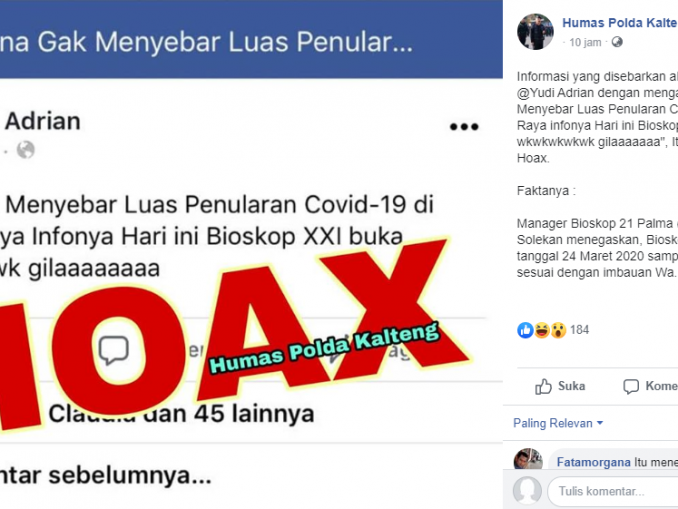Screen dimensions: 678x509
Task: Click the speech bubble comment icon in the image
Action: pos(114,350)
